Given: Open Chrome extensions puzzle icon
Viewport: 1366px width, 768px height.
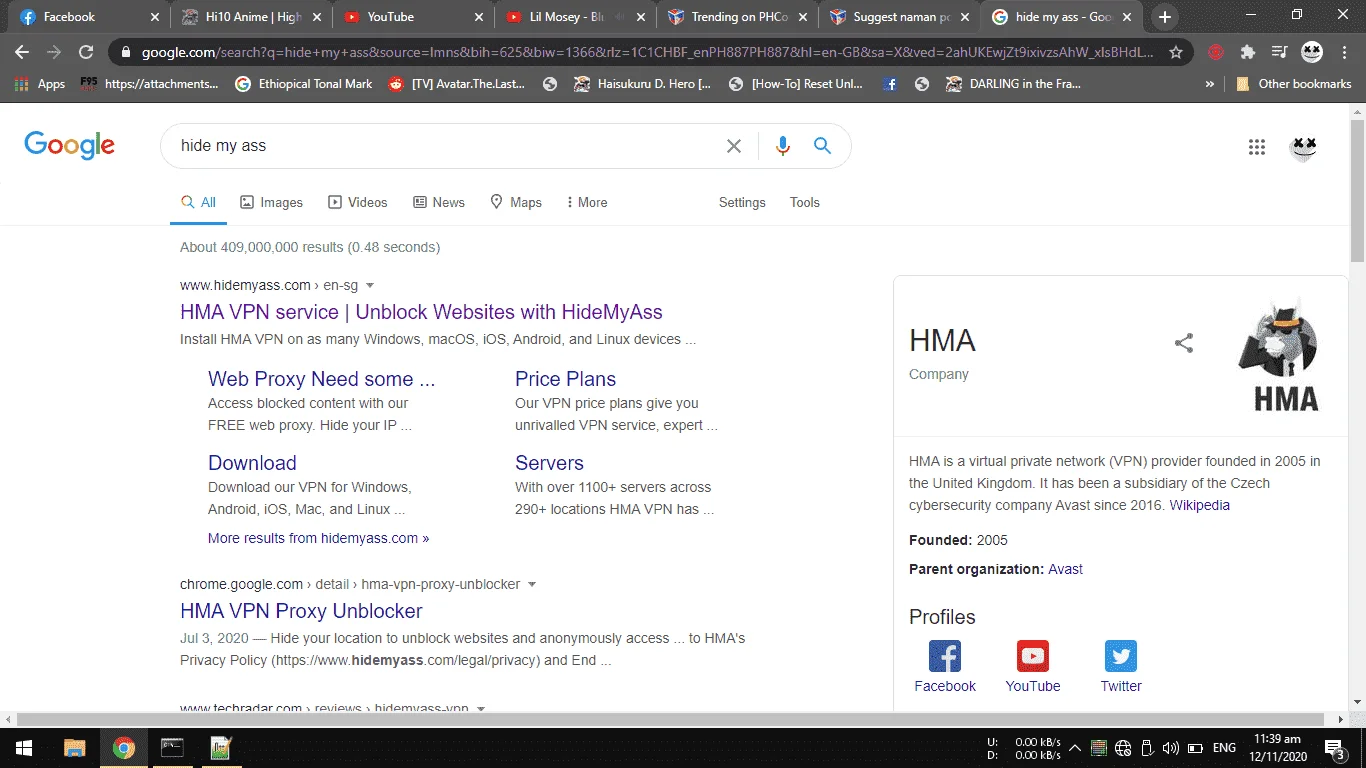Looking at the screenshot, I should (1248, 52).
